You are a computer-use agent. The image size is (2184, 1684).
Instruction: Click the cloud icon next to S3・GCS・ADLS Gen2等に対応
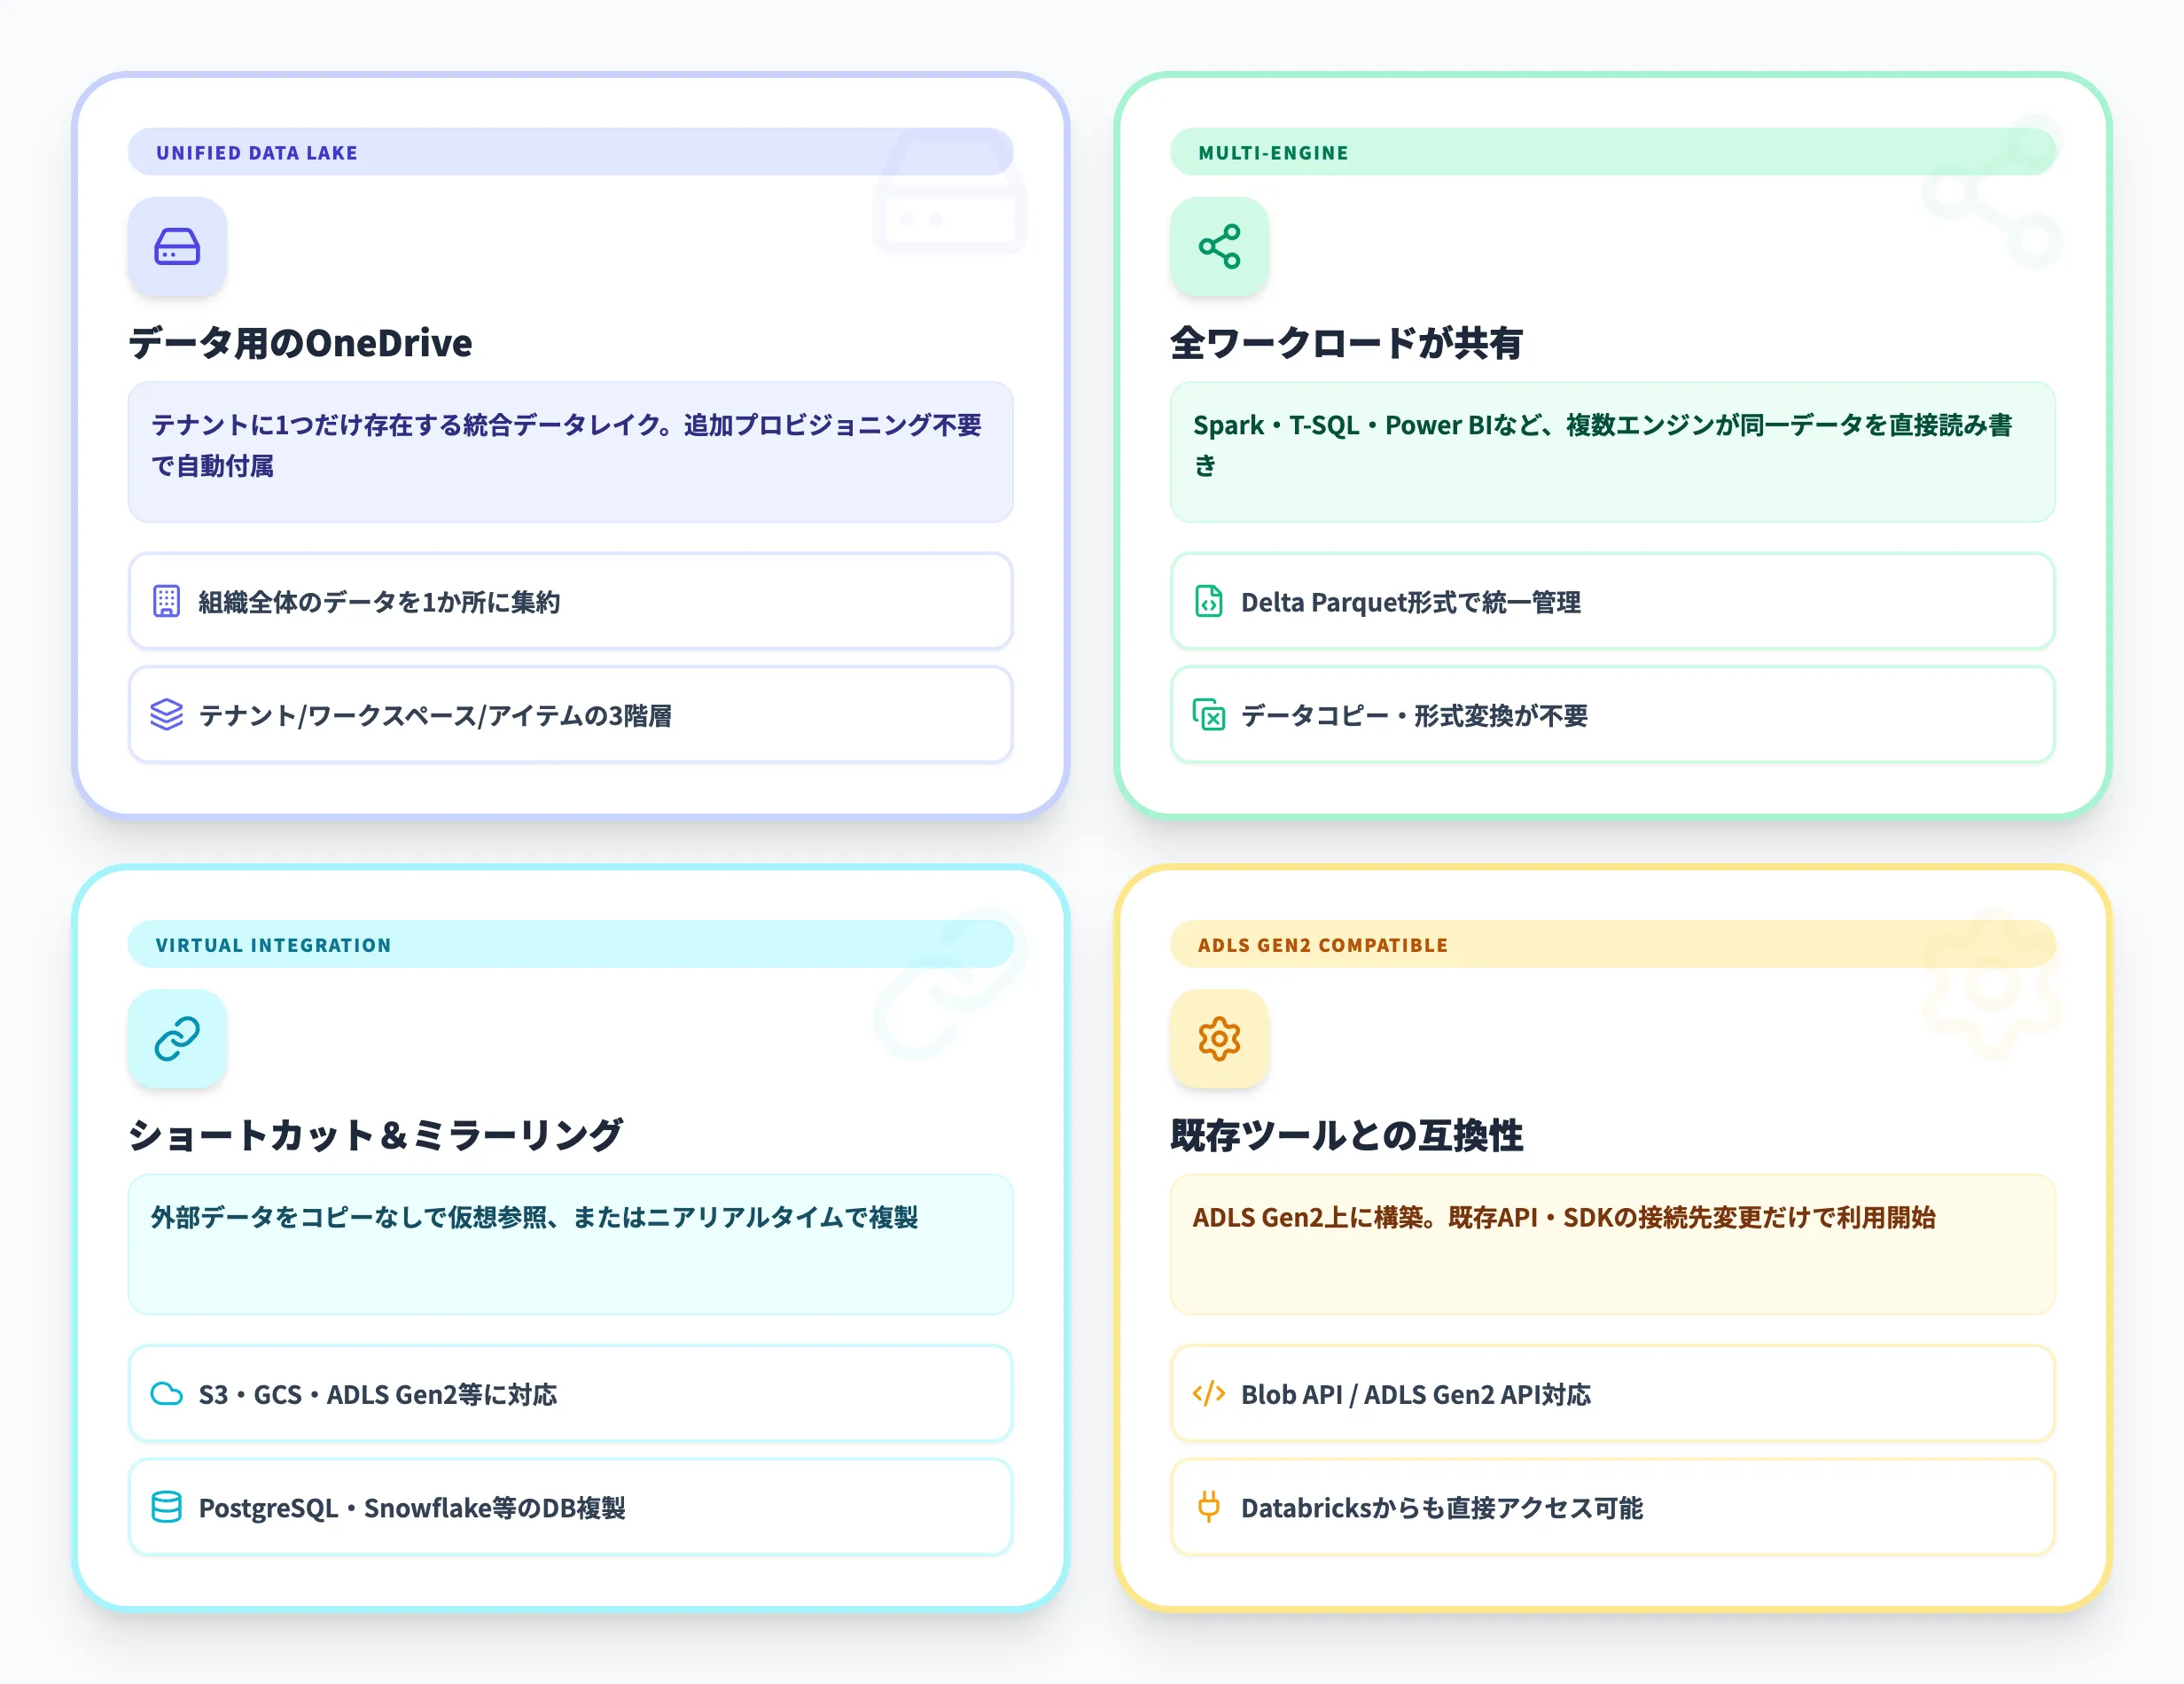coord(167,1394)
